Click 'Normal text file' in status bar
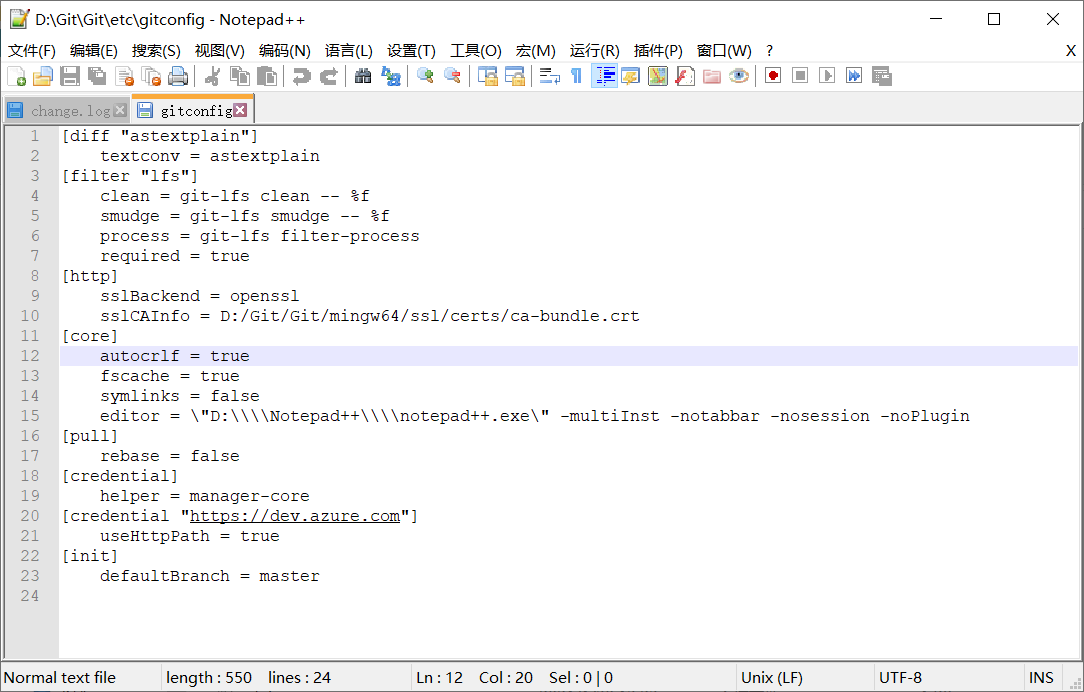This screenshot has width=1084, height=692. (x=60, y=677)
